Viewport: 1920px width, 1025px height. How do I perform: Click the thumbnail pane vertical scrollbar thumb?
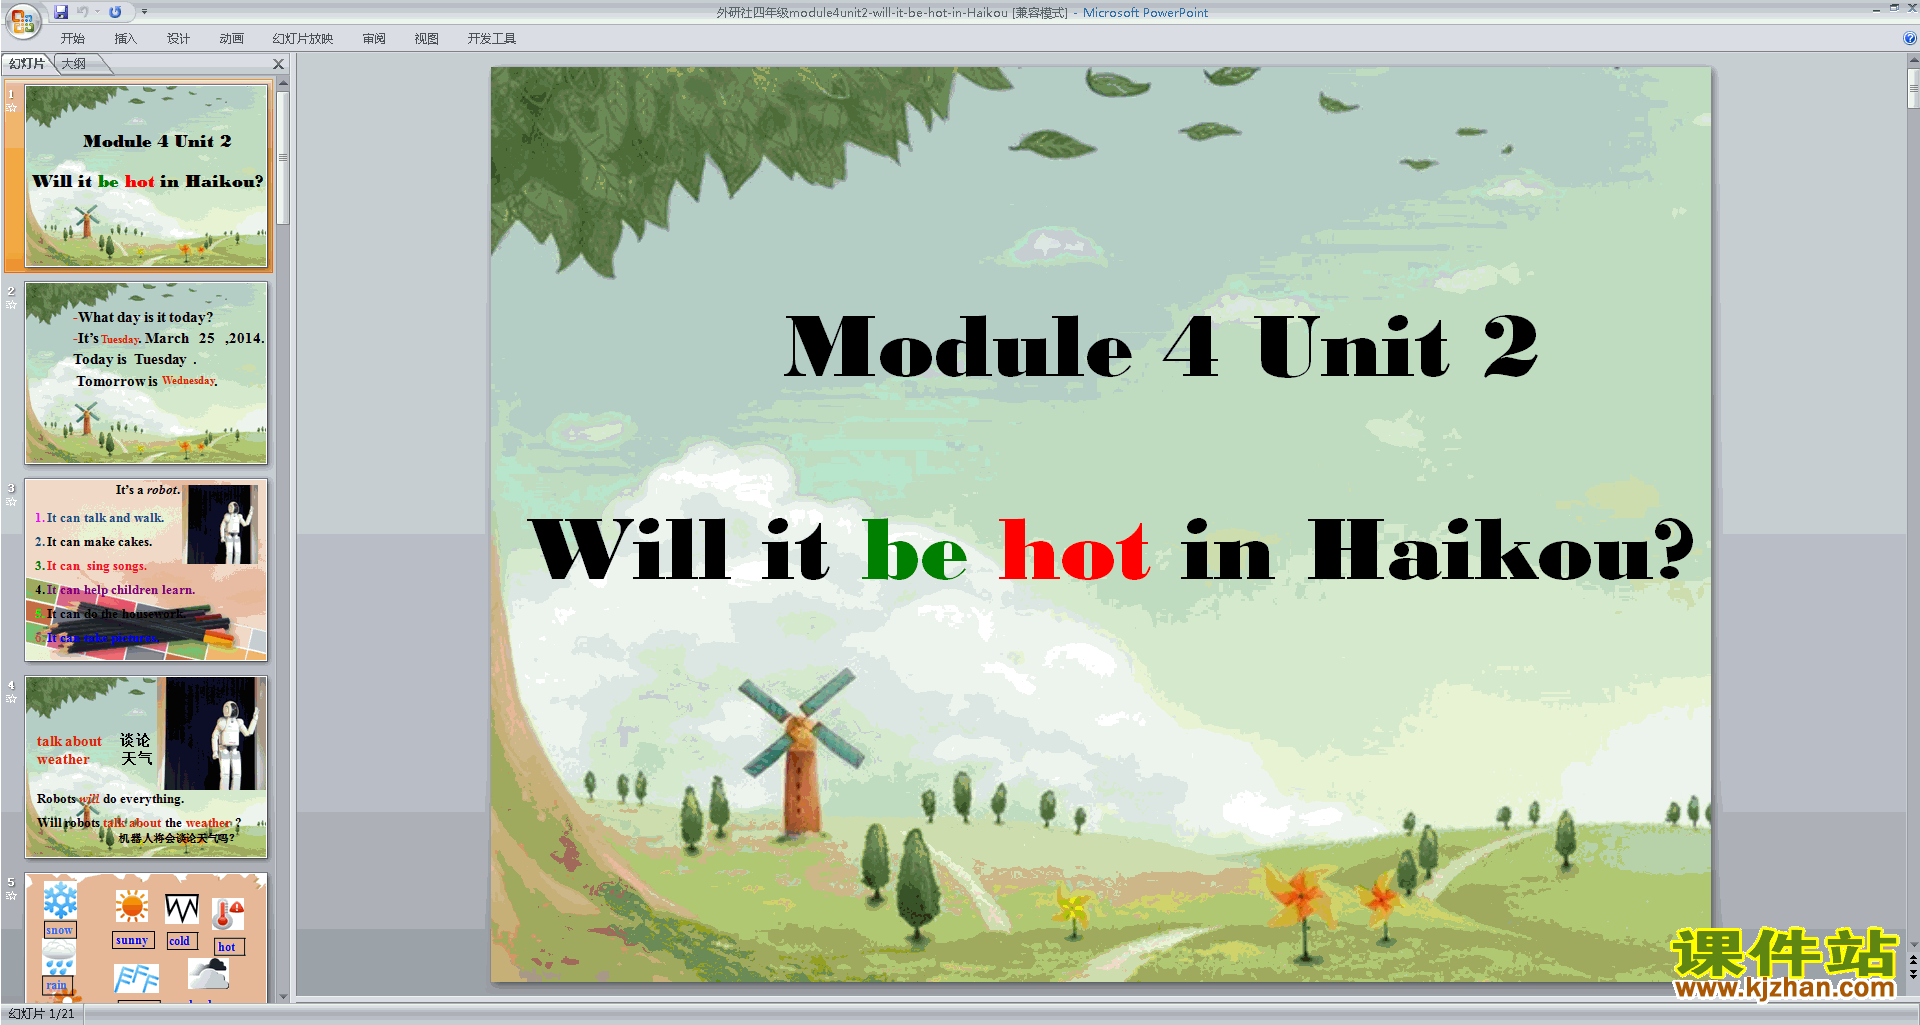coord(283,158)
